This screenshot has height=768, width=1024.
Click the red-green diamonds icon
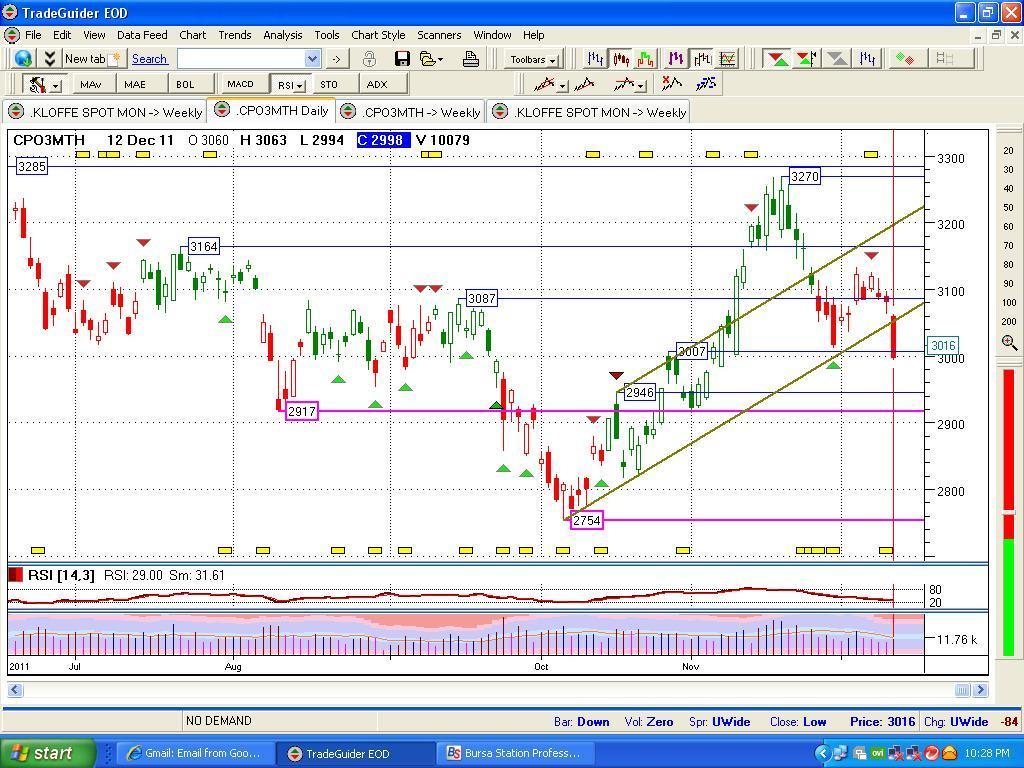[905, 59]
